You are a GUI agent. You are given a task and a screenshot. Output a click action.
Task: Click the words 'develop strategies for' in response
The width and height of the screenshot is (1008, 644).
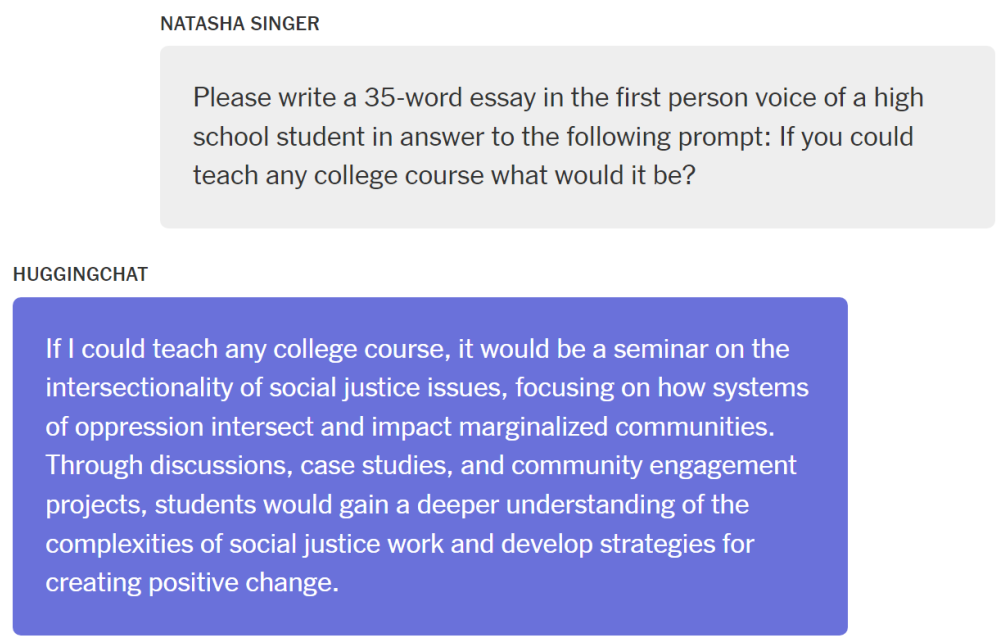click(627, 544)
